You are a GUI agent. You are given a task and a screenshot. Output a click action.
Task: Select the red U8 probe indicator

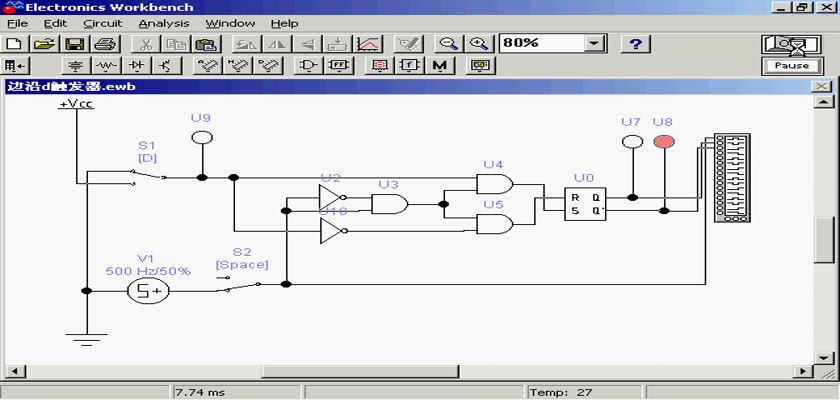click(664, 141)
